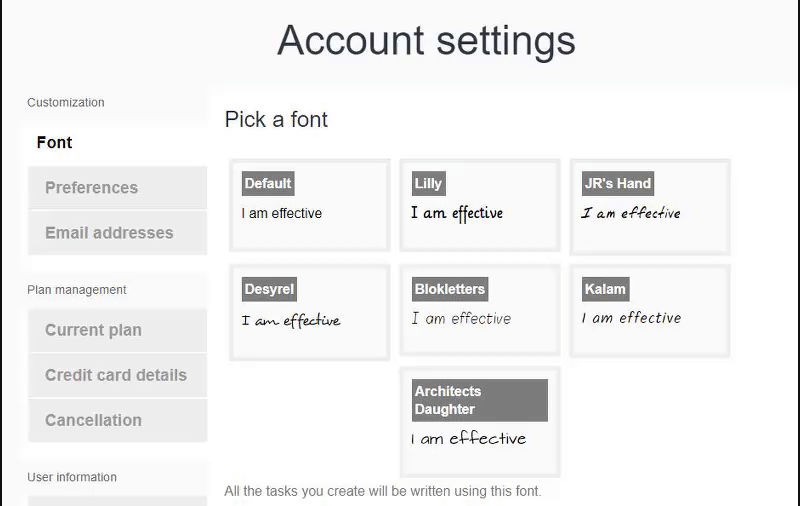Go to Email addresses settings

click(118, 233)
